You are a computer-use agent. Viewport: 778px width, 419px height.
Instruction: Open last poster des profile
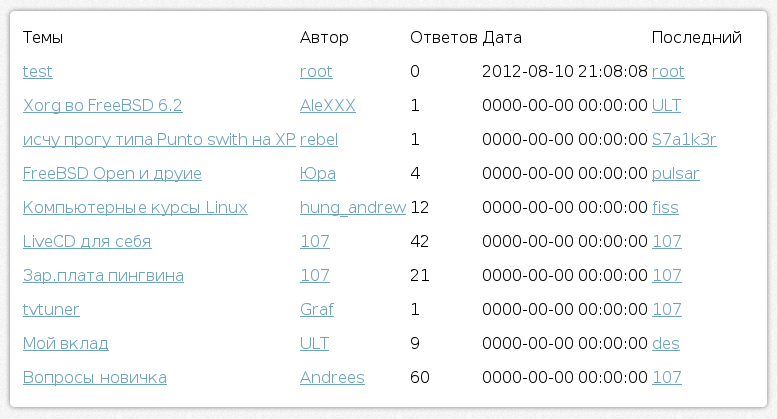pyautogui.click(x=666, y=344)
